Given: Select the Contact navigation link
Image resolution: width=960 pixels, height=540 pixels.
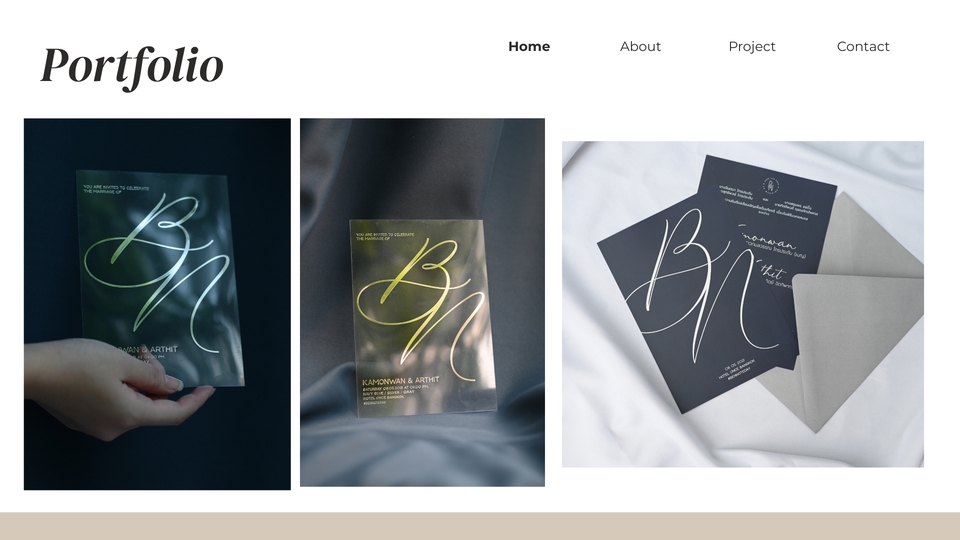Looking at the screenshot, I should click(863, 47).
